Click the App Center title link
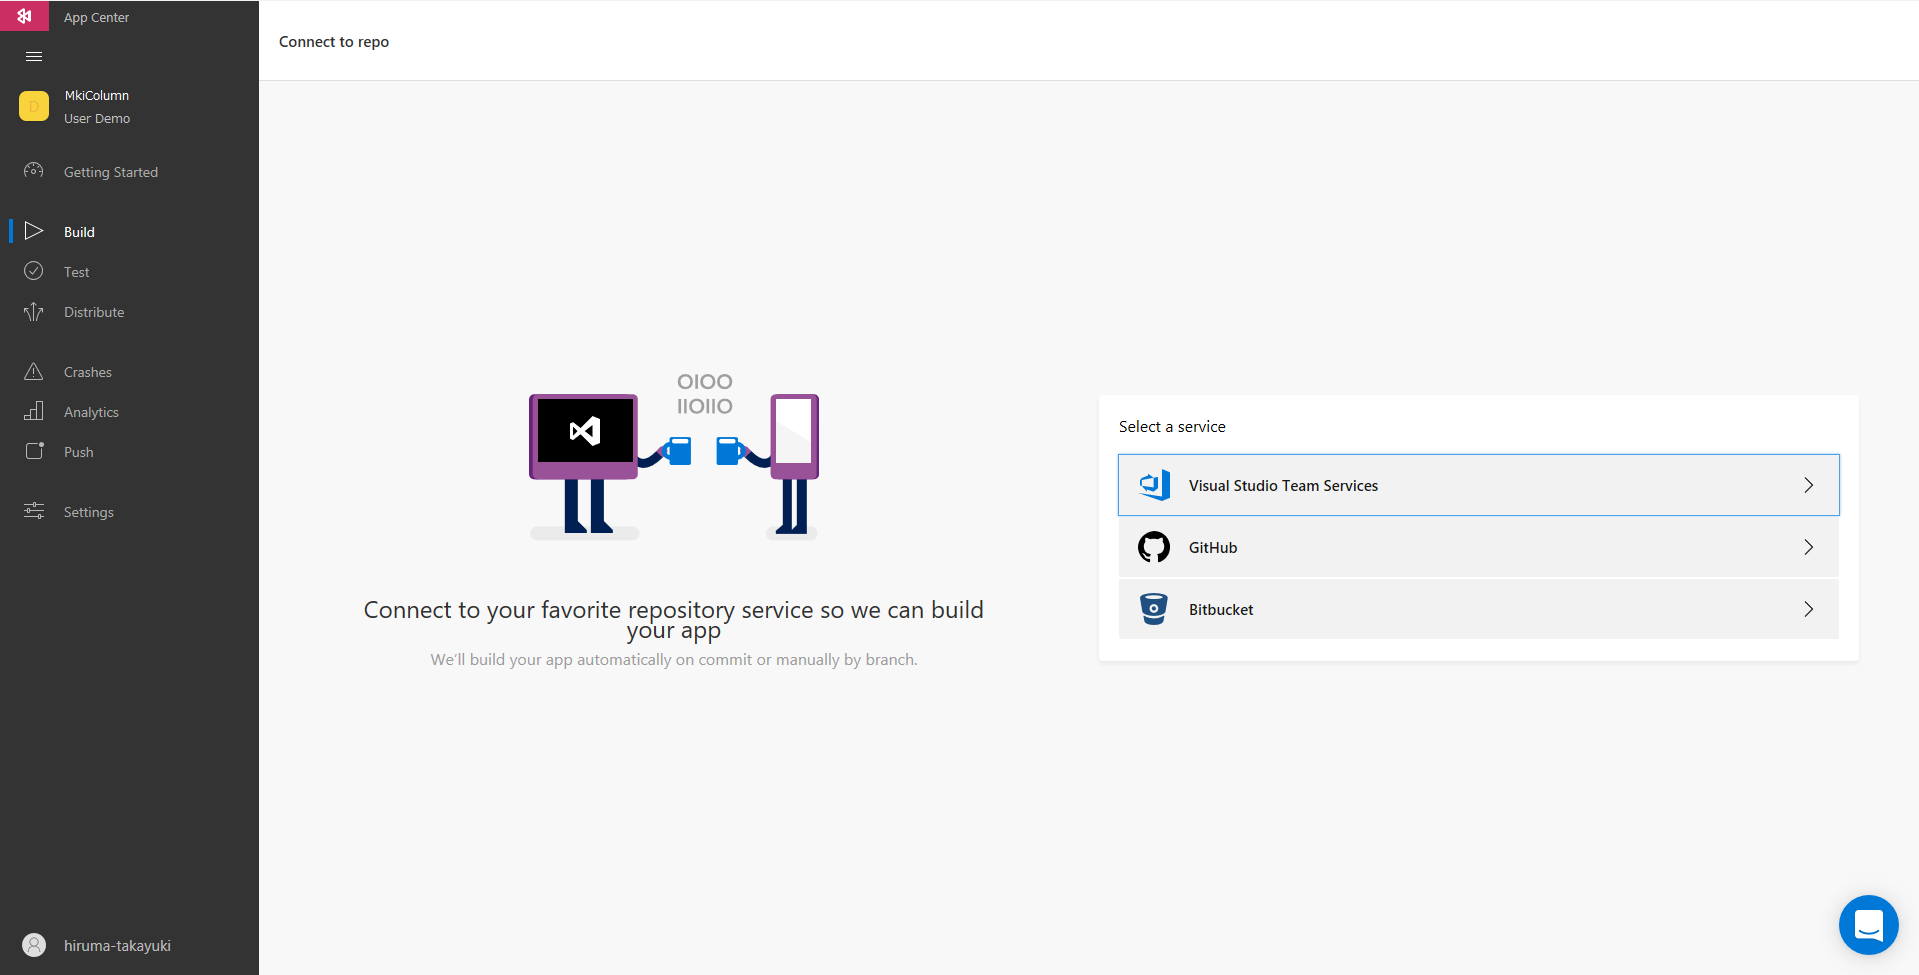1919x975 pixels. [x=96, y=17]
